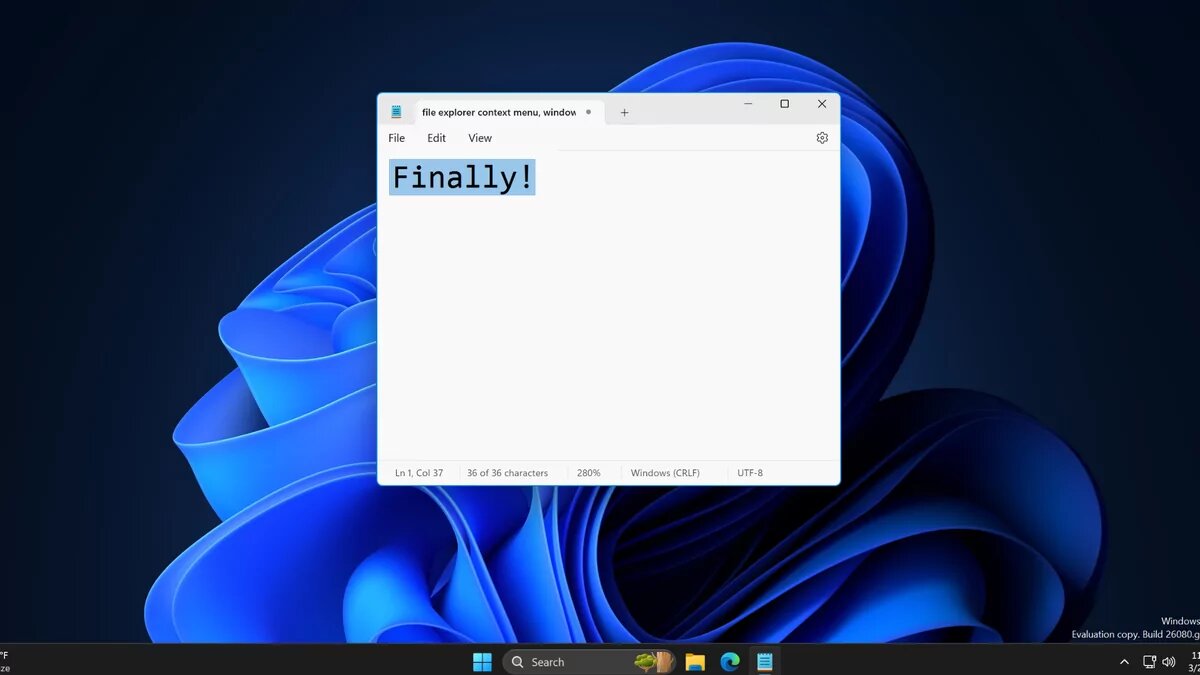This screenshot has height=675, width=1200.
Task: Launch Microsoft Edge from the taskbar
Action: [x=730, y=662]
